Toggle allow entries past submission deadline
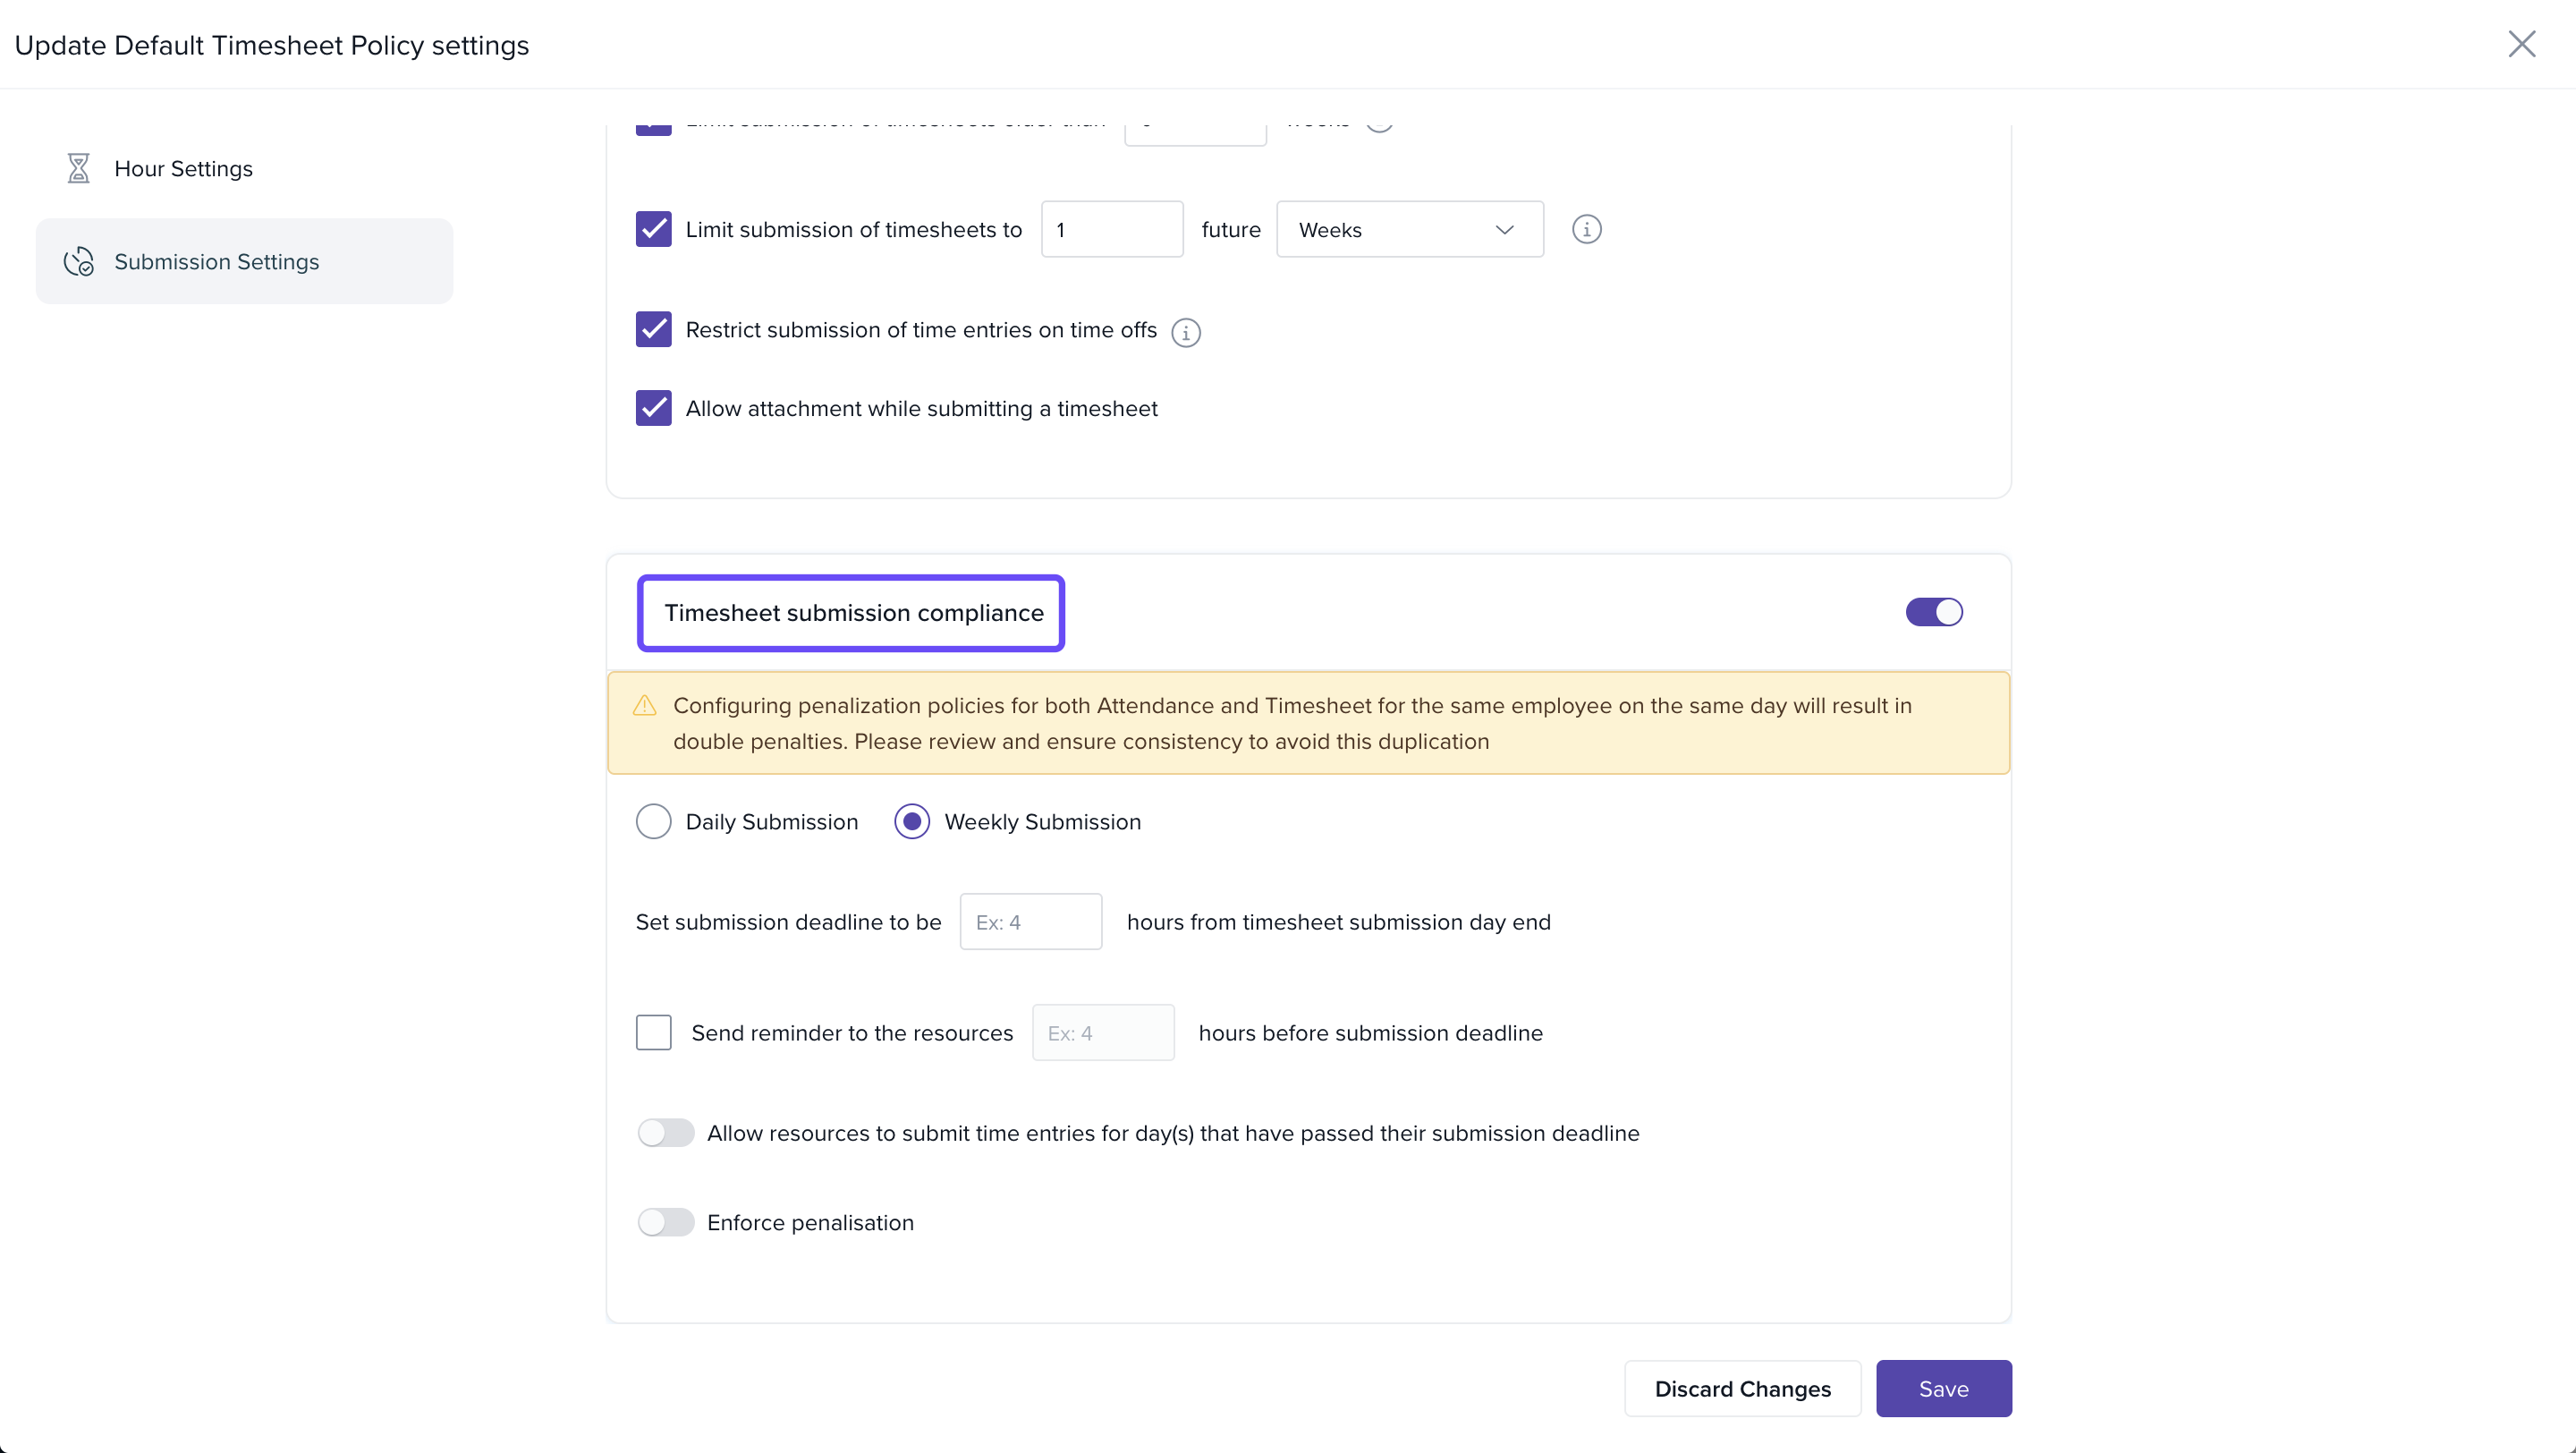This screenshot has width=2576, height=1453. tap(665, 1132)
